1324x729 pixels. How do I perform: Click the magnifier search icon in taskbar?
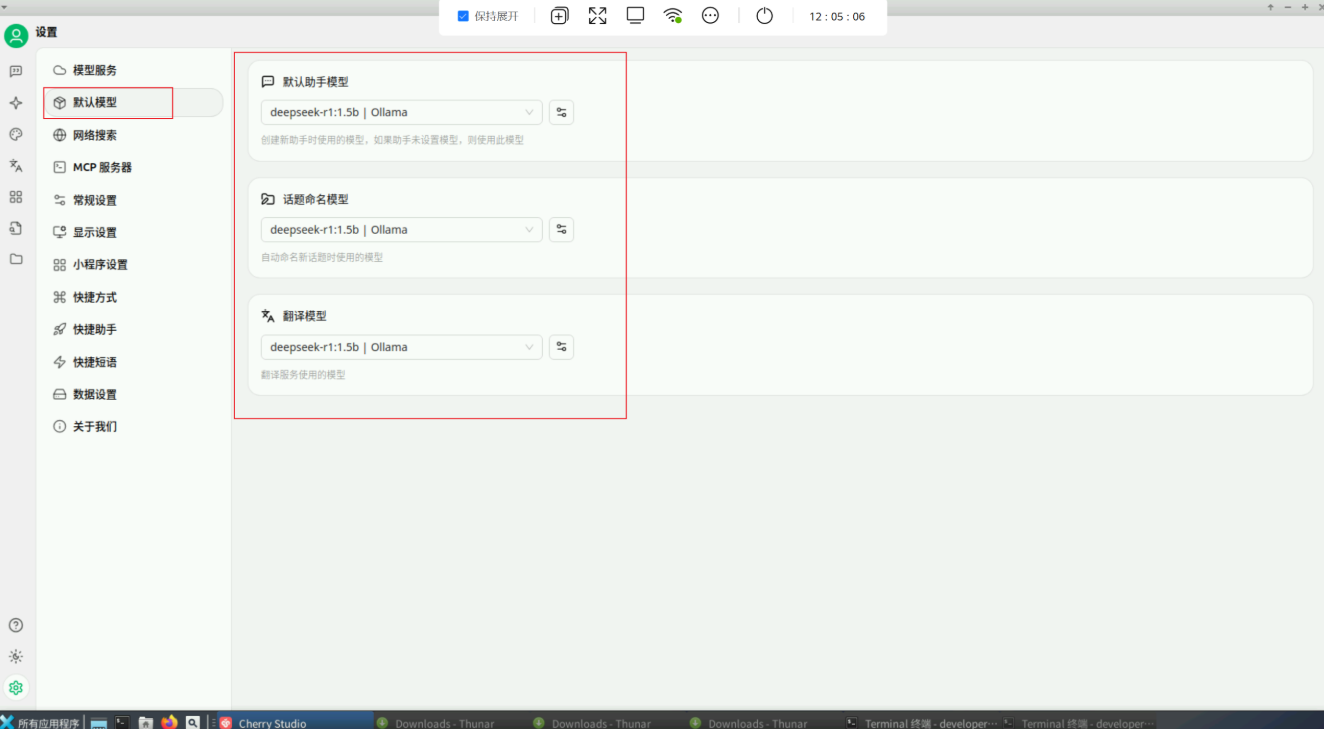click(193, 722)
